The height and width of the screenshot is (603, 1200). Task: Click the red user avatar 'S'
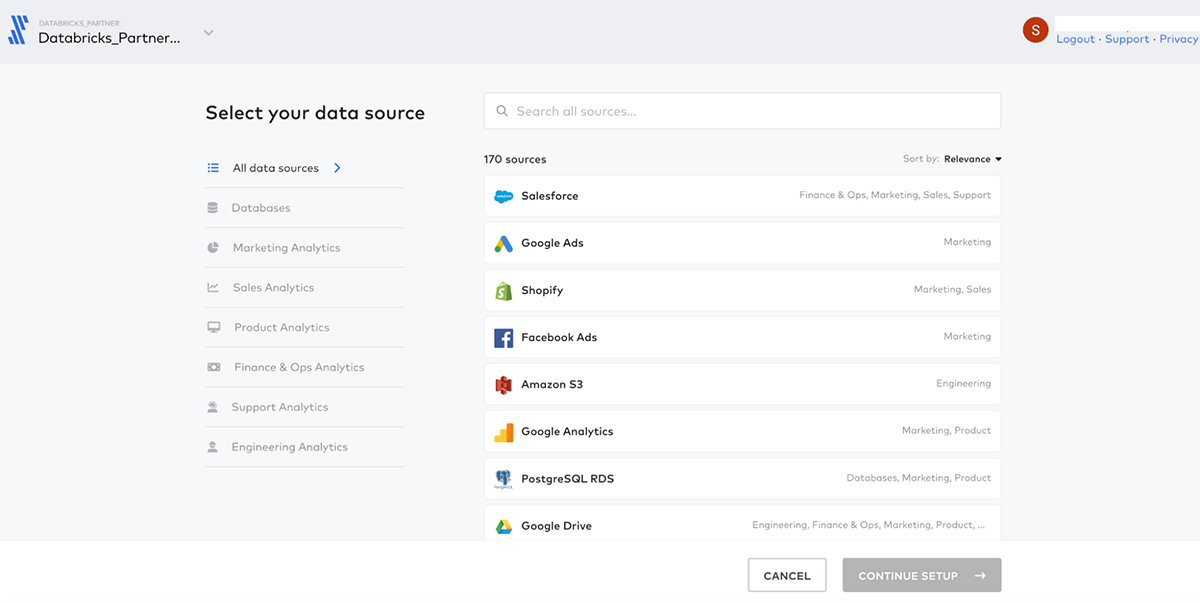1035,30
